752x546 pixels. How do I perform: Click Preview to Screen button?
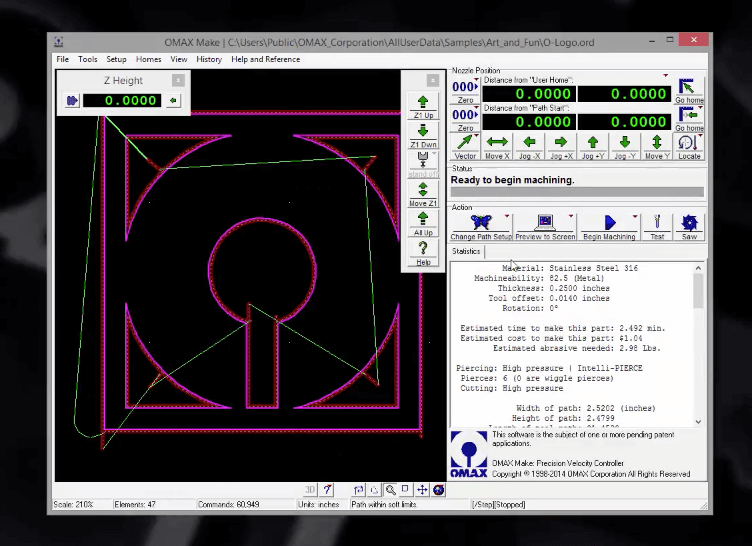point(545,227)
